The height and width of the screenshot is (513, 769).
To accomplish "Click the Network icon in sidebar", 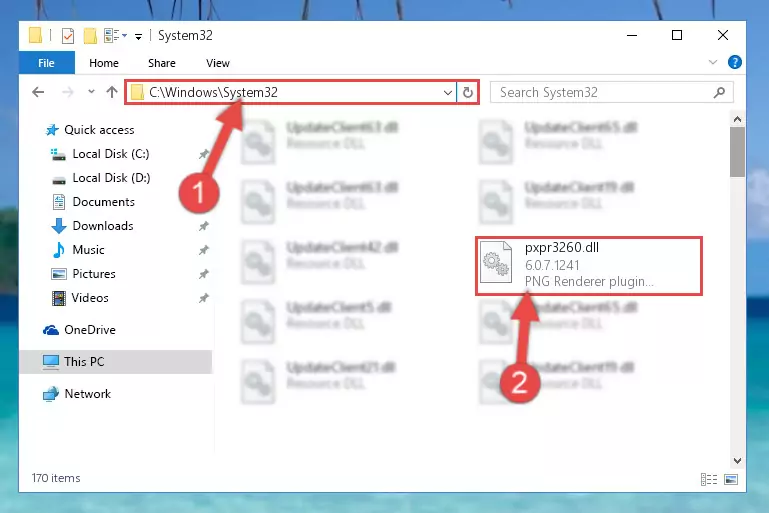I will point(51,394).
